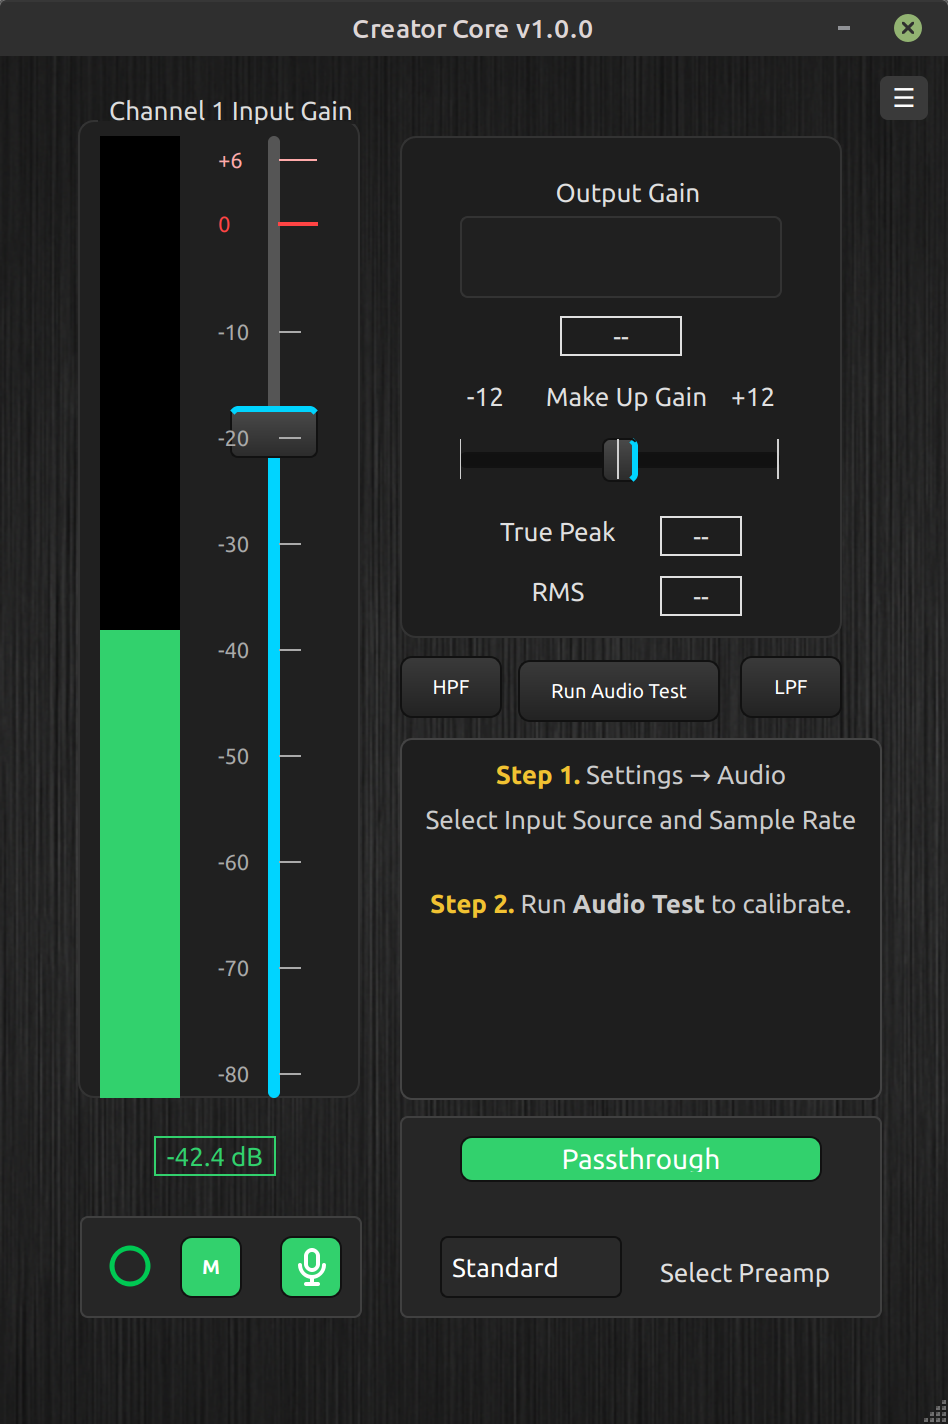Click the green input level meter
Viewport: 948px width, 1424px height.
click(x=140, y=863)
